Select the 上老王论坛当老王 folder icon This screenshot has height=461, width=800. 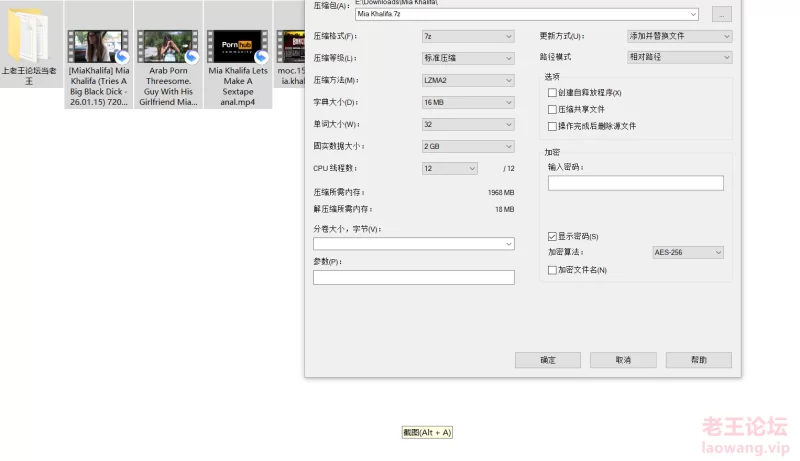[28, 35]
